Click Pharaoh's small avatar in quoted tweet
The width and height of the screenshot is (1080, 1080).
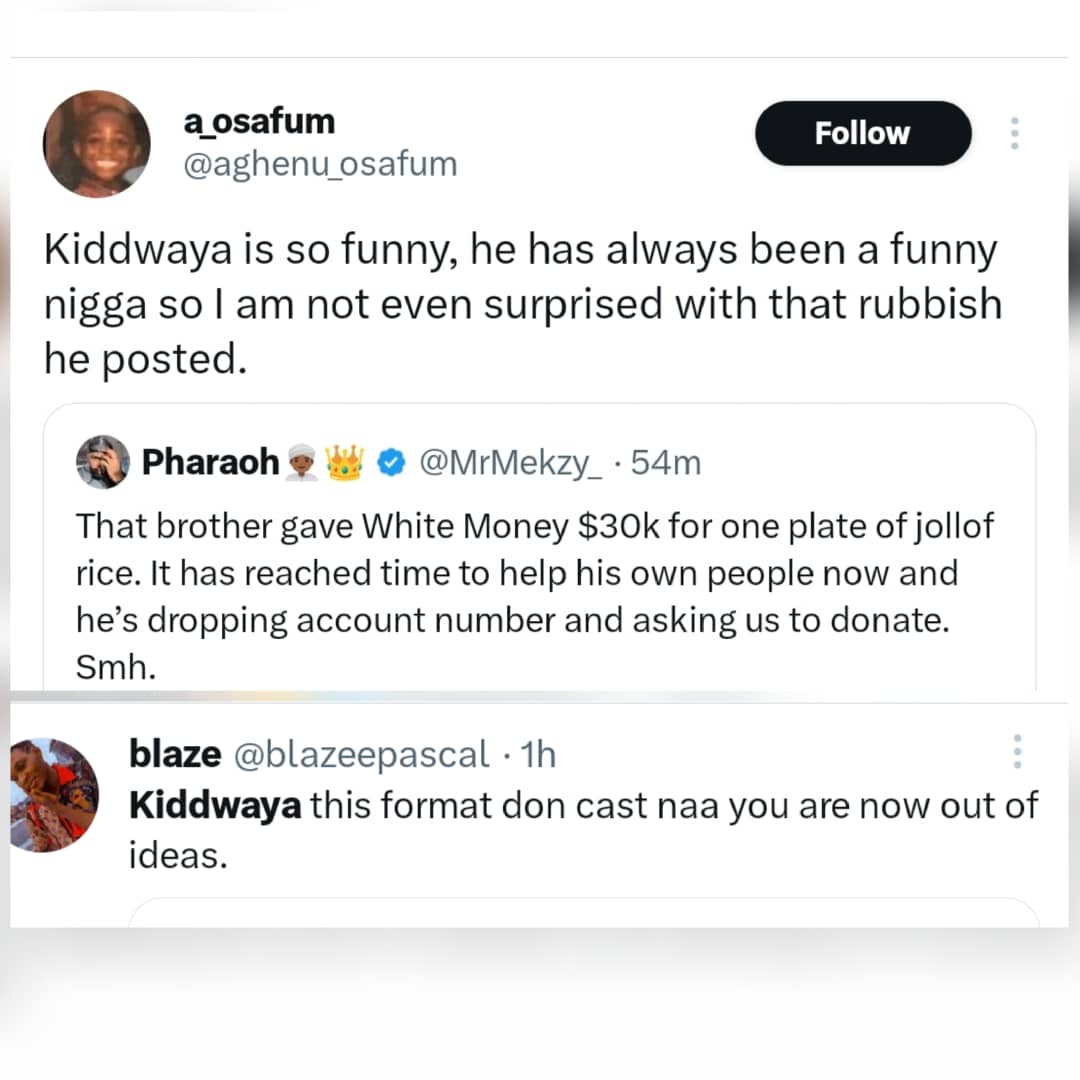(102, 462)
